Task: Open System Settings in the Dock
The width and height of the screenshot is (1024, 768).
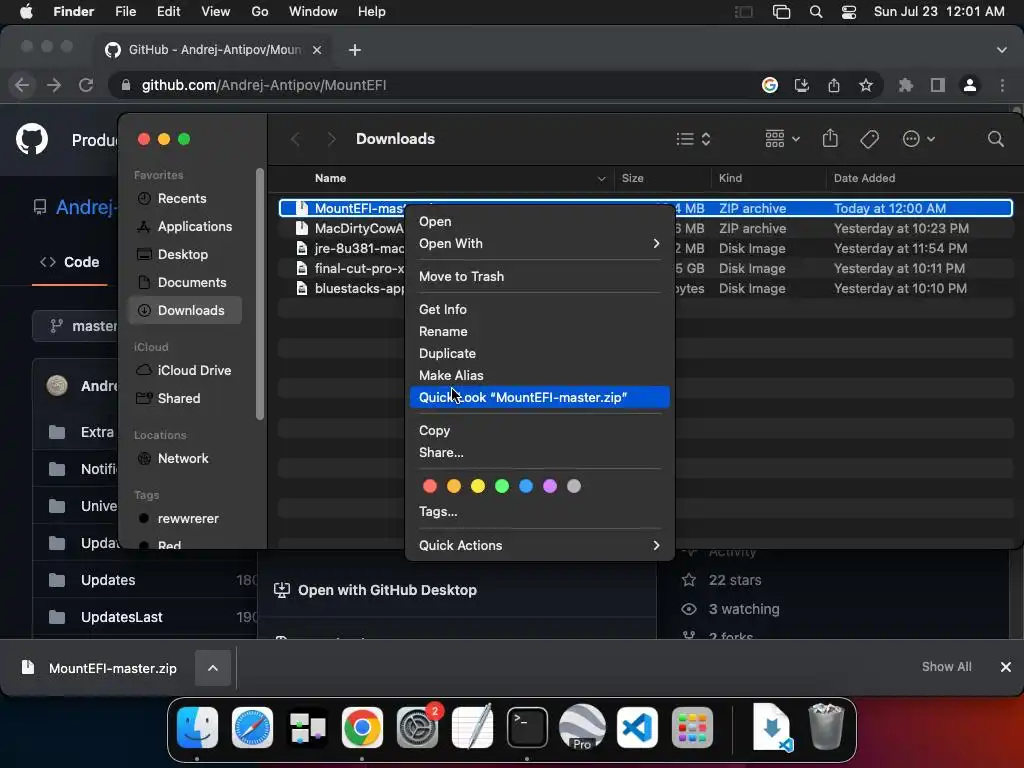Action: click(x=417, y=727)
